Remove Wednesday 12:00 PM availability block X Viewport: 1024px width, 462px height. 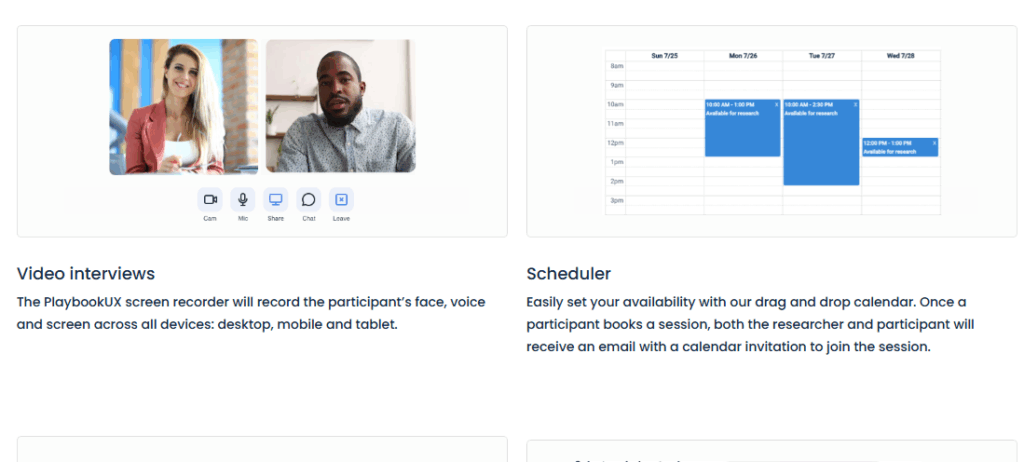click(934, 143)
